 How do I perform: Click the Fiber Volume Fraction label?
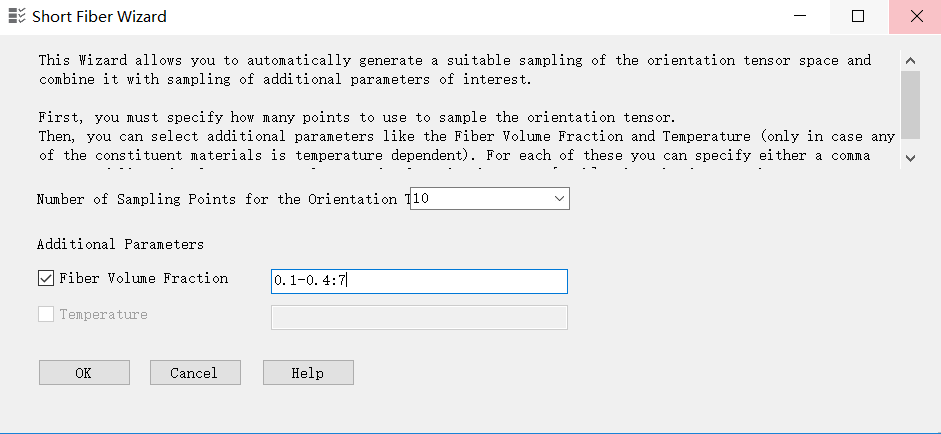(144, 279)
